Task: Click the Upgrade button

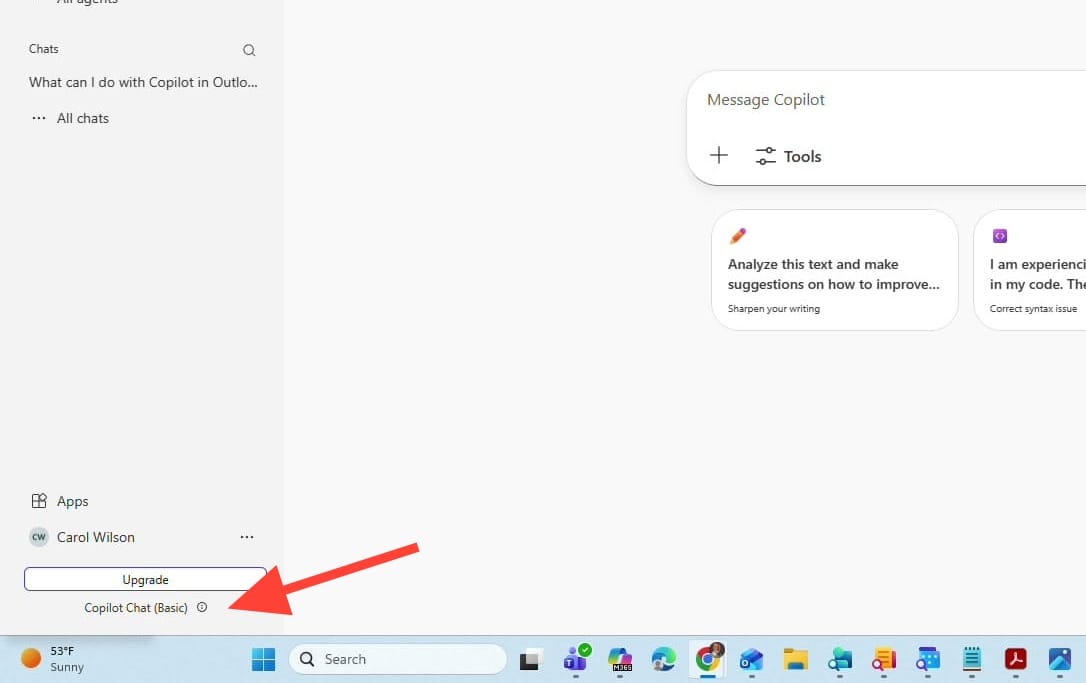Action: 144,579
